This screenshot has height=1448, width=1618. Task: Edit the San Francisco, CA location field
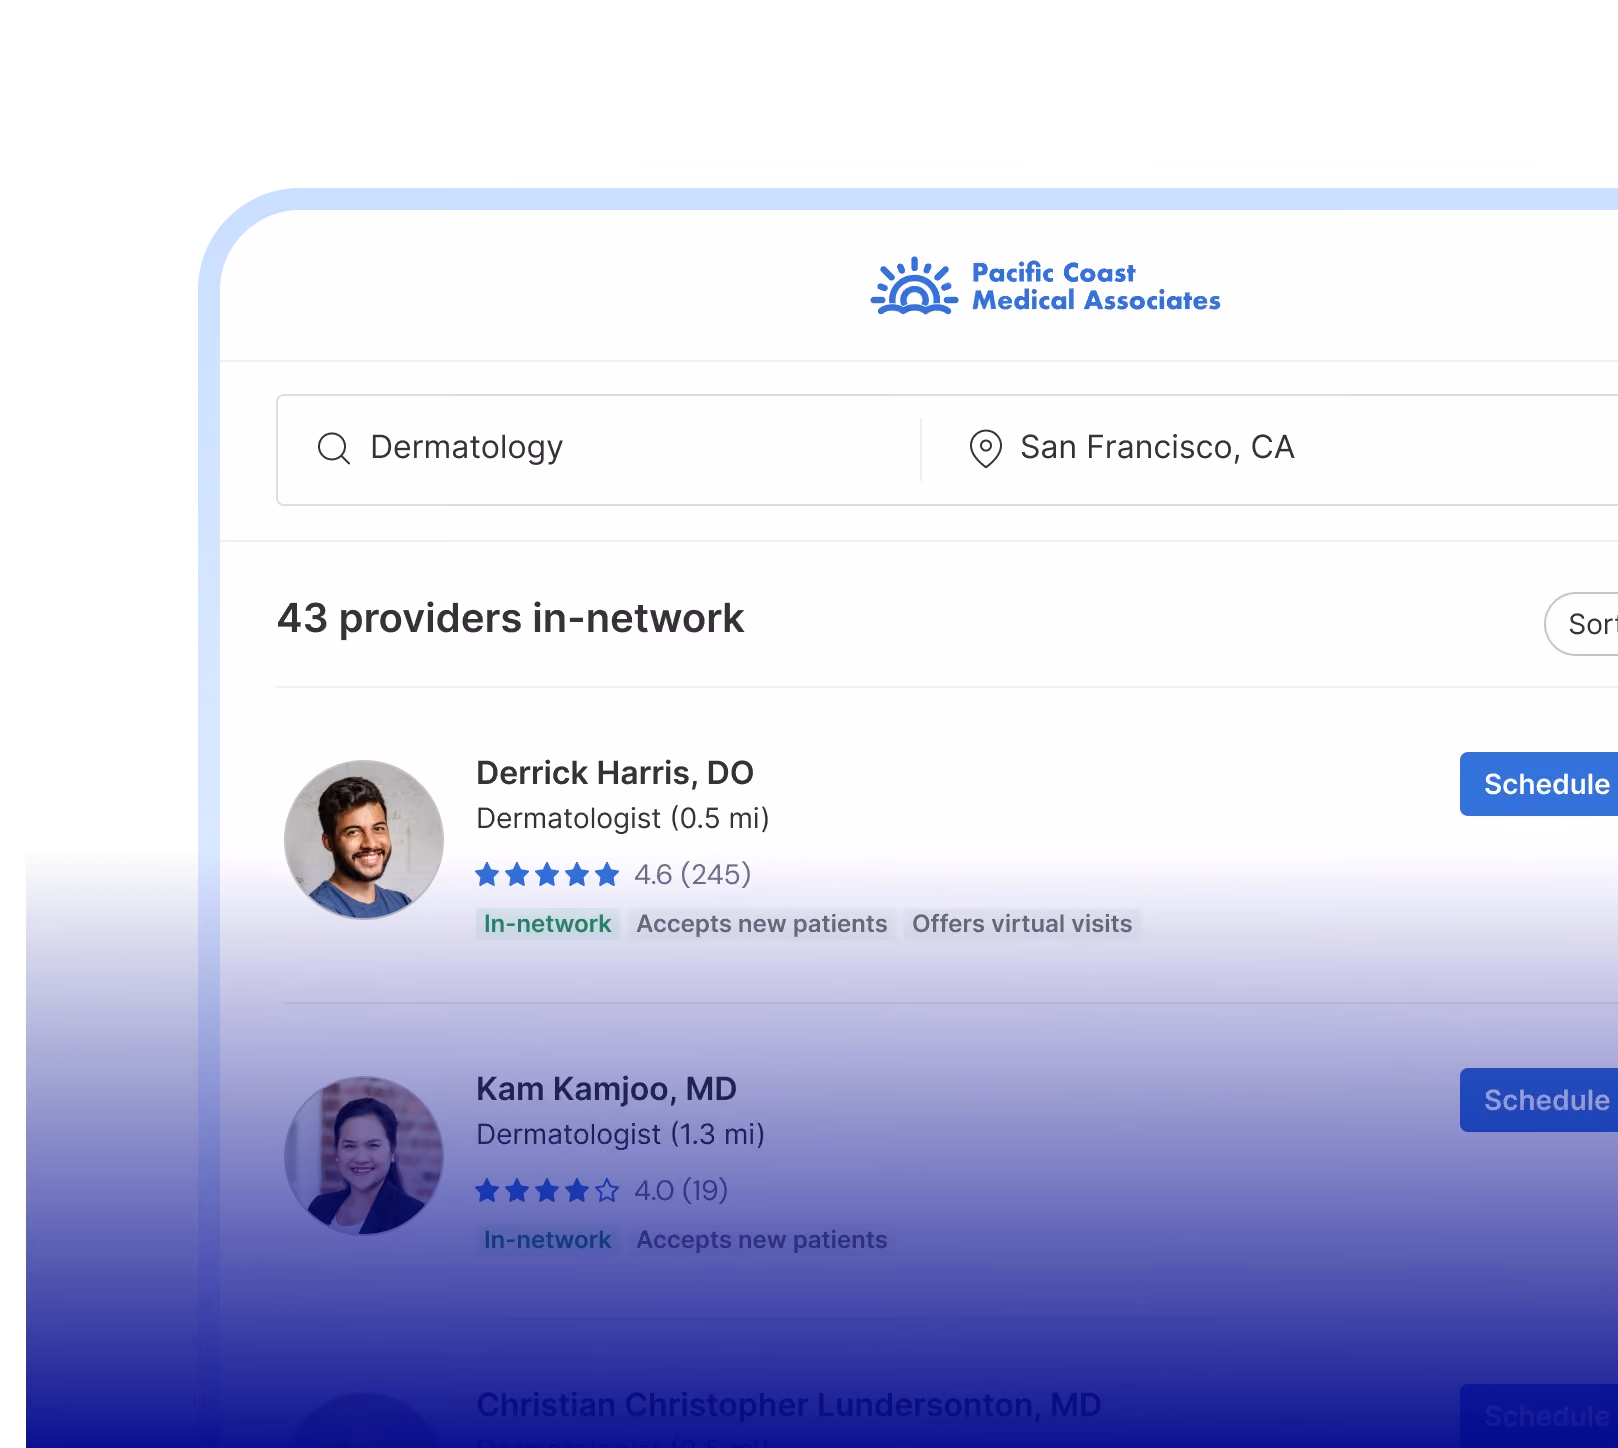[1270, 449]
